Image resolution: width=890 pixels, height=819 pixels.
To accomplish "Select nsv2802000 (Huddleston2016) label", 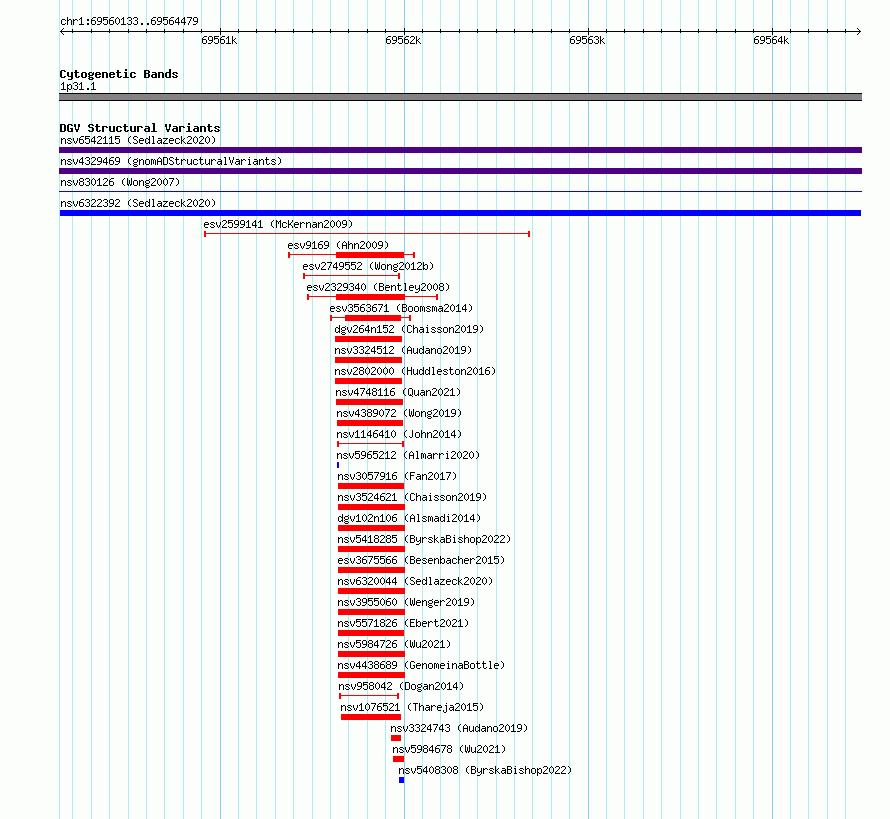I will pyautogui.click(x=415, y=371).
